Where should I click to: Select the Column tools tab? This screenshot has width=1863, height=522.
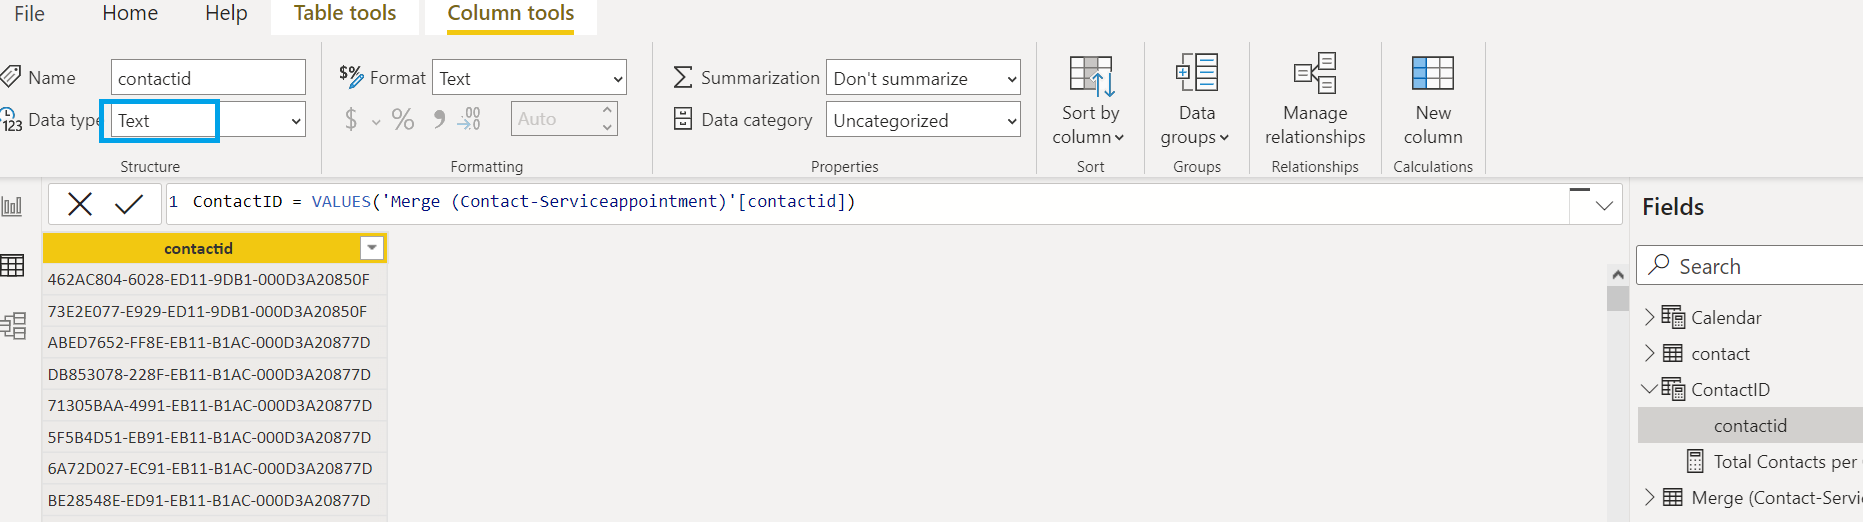[511, 14]
